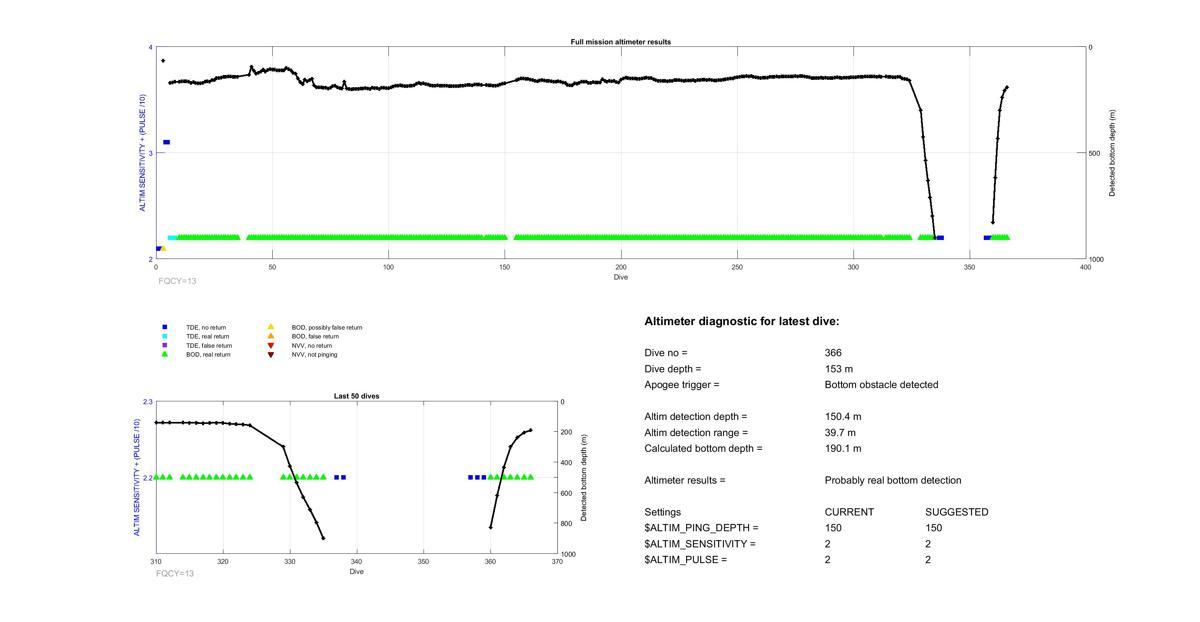Image resolution: width=1200 pixels, height=622 pixels.
Task: Click 'TDE, real return' legend label
Action: [x=207, y=336]
